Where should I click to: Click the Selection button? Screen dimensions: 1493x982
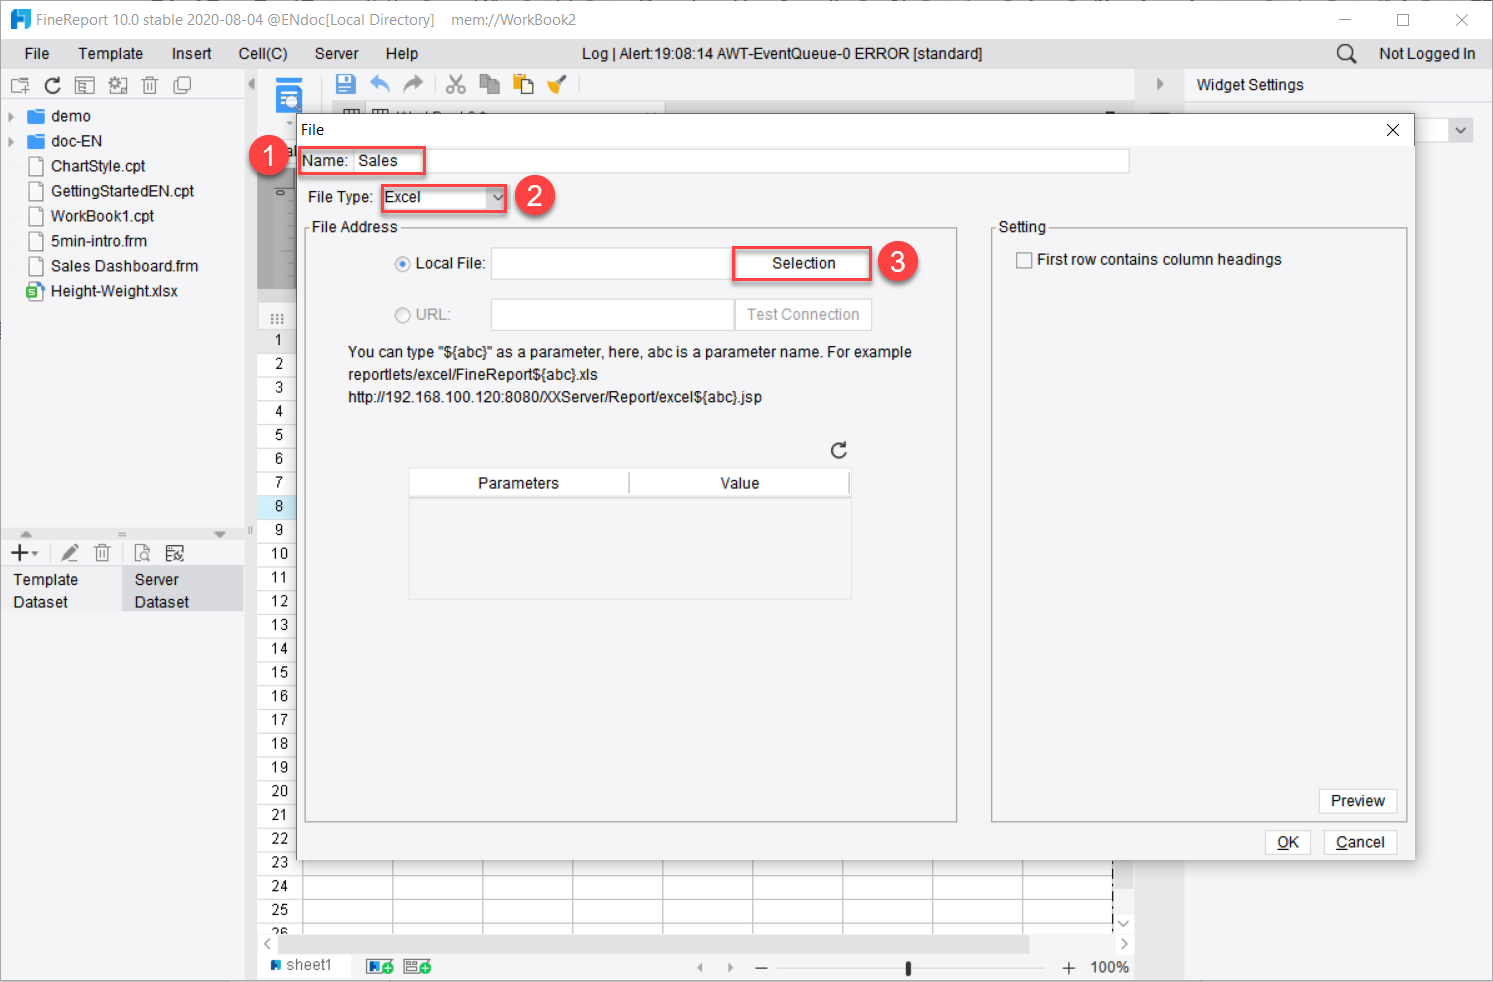point(803,263)
